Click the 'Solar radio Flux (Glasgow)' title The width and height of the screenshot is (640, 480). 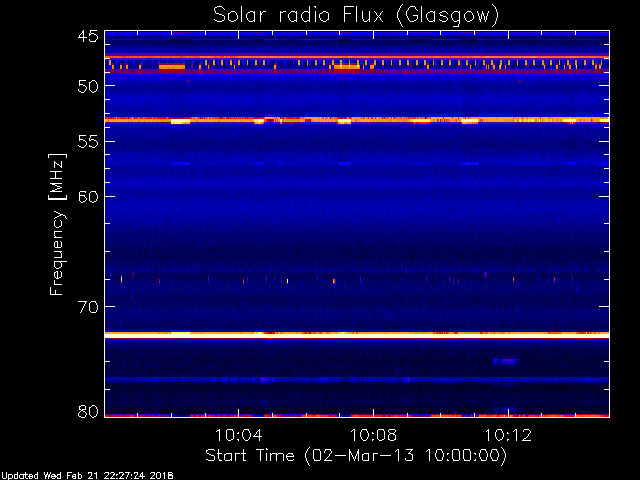356,15
